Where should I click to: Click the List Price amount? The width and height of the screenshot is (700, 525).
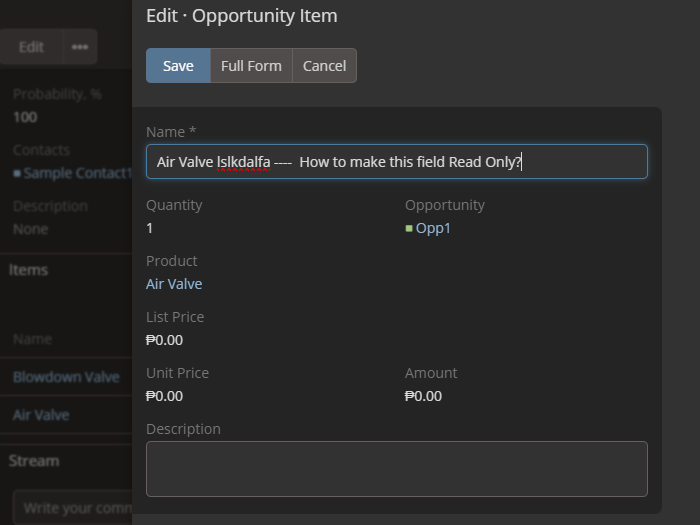coord(164,340)
